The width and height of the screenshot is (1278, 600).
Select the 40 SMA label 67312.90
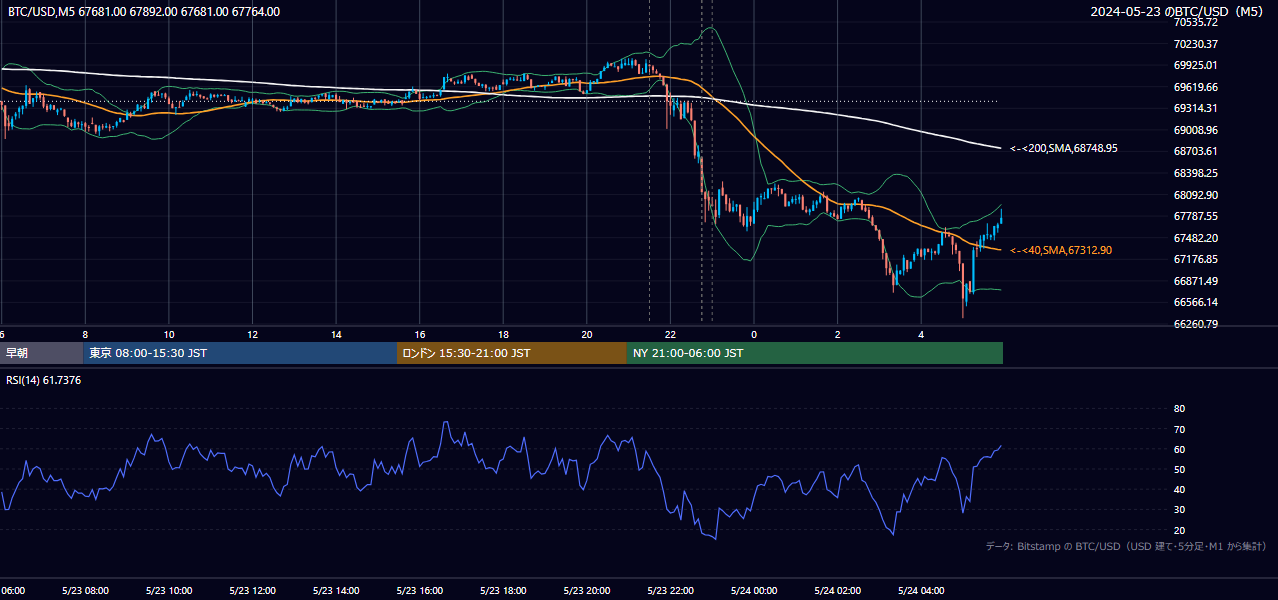(1061, 250)
